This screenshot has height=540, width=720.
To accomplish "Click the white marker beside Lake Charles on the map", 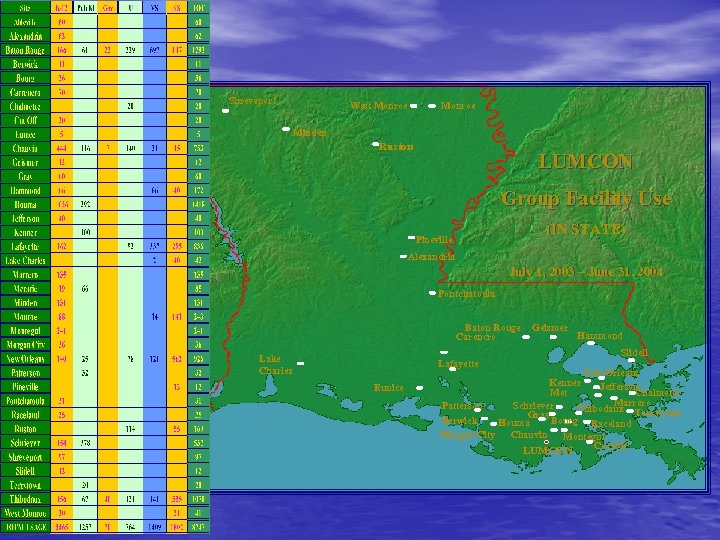I will click(300, 363).
